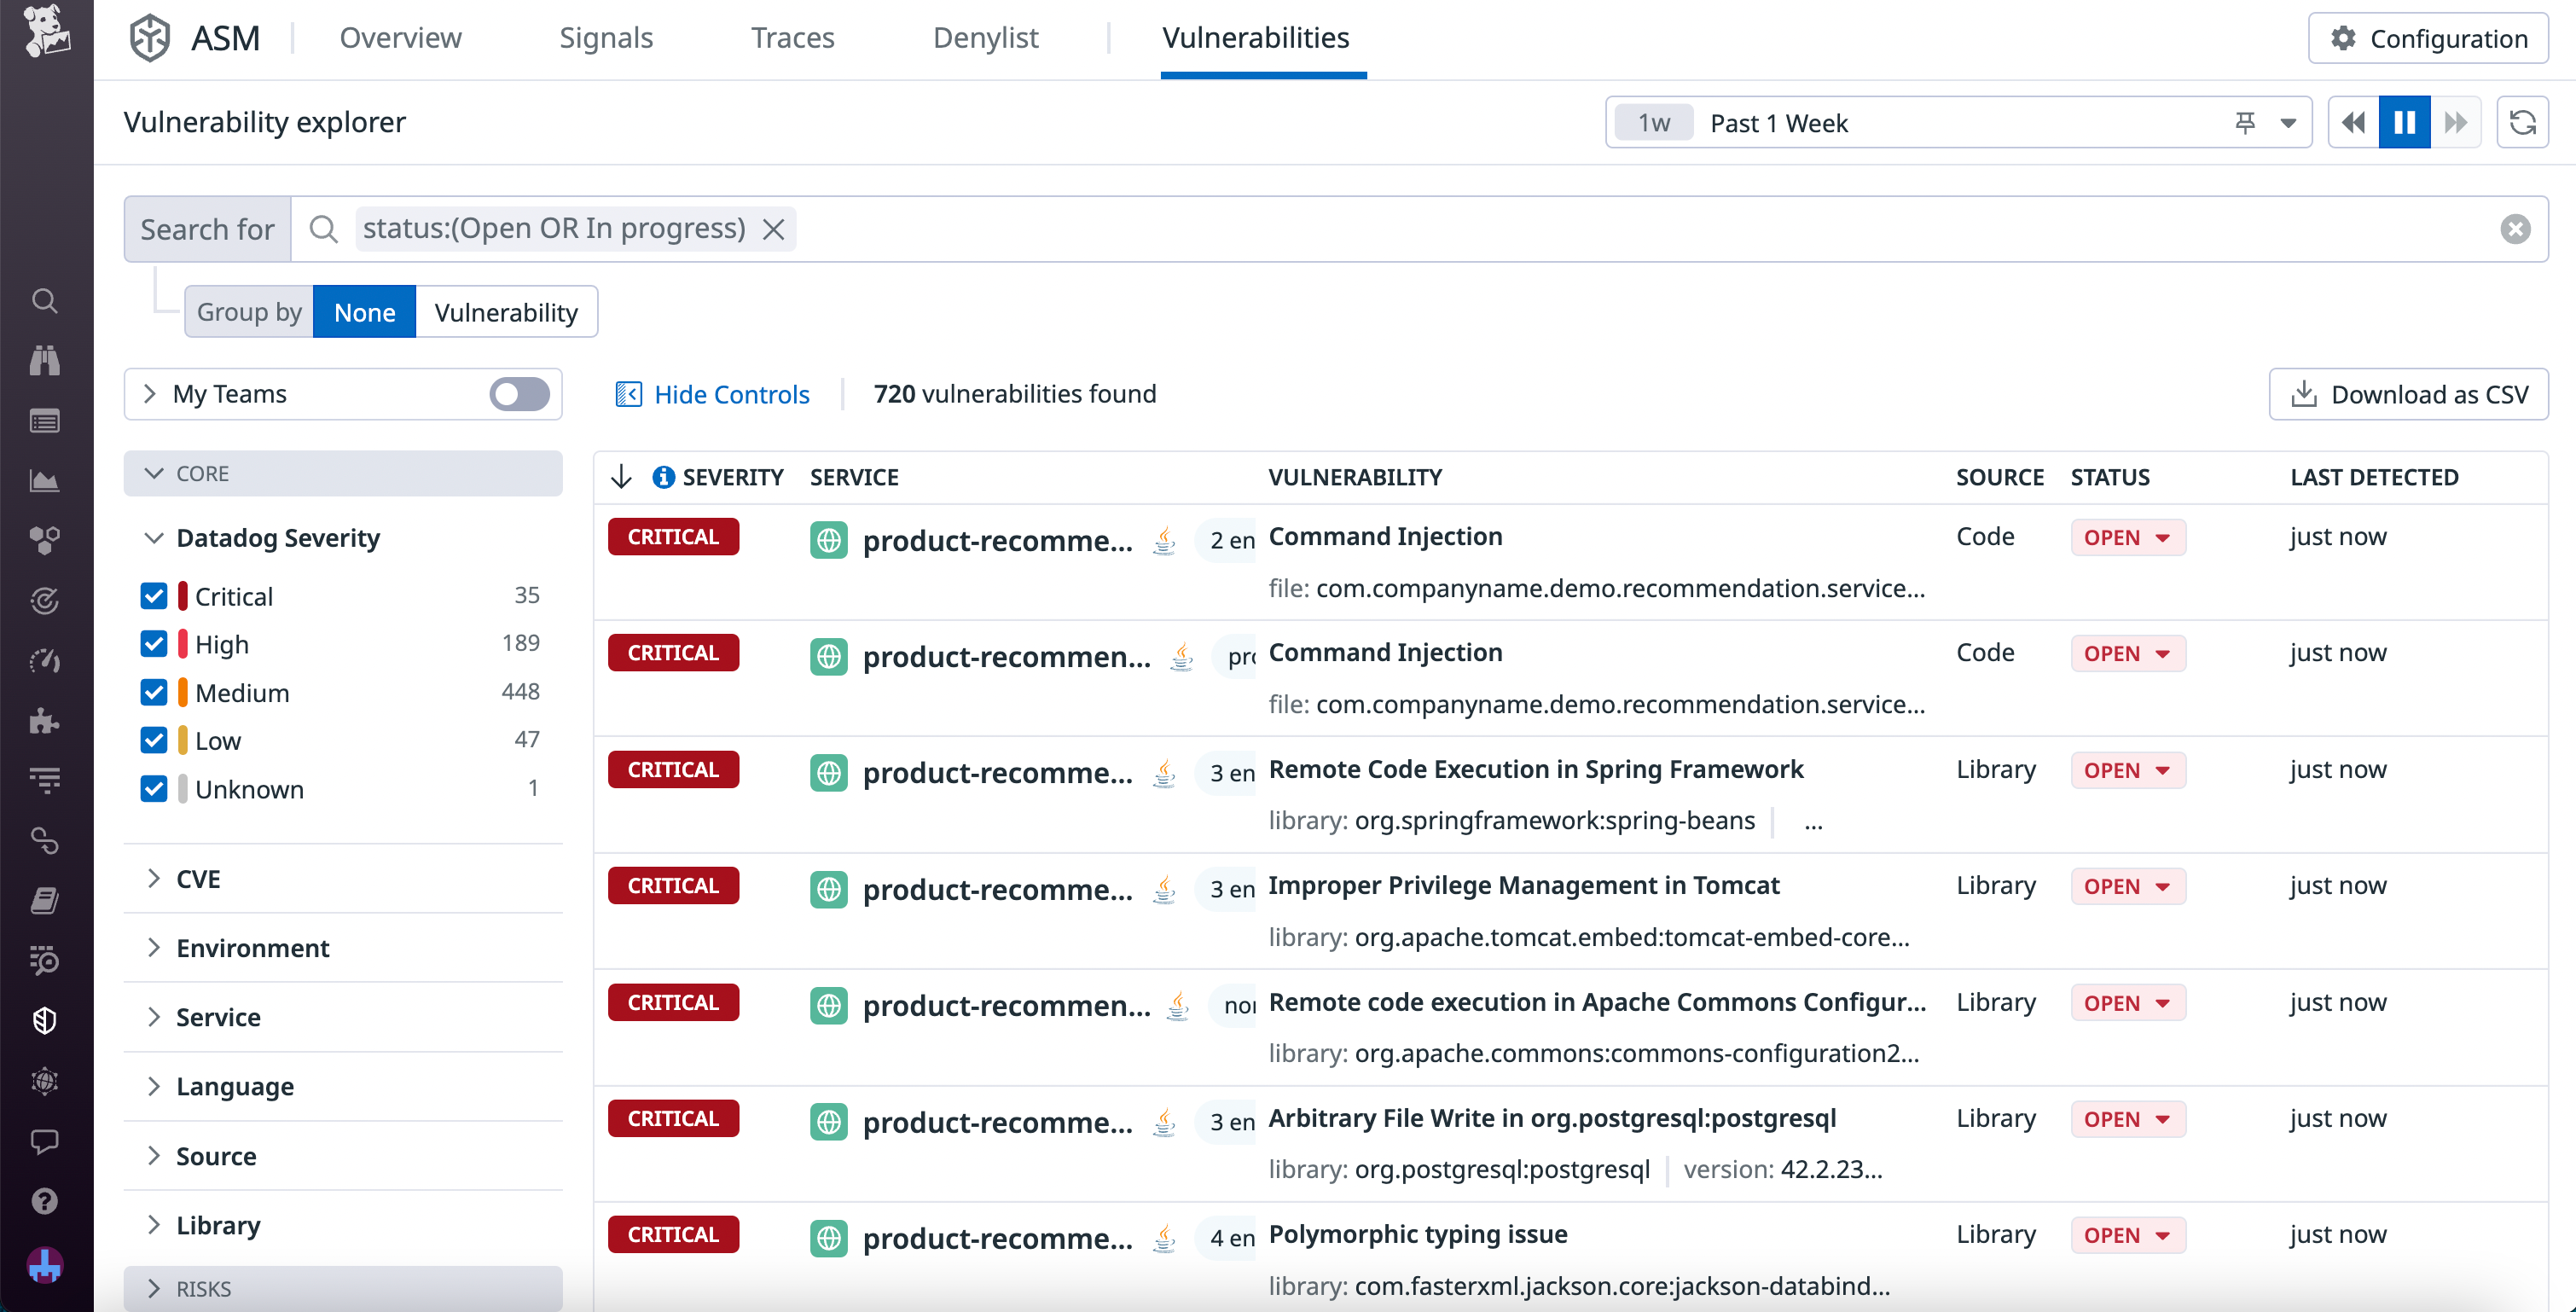The height and width of the screenshot is (1312, 2576).
Task: Click the Hide Controls link
Action: 732,394
